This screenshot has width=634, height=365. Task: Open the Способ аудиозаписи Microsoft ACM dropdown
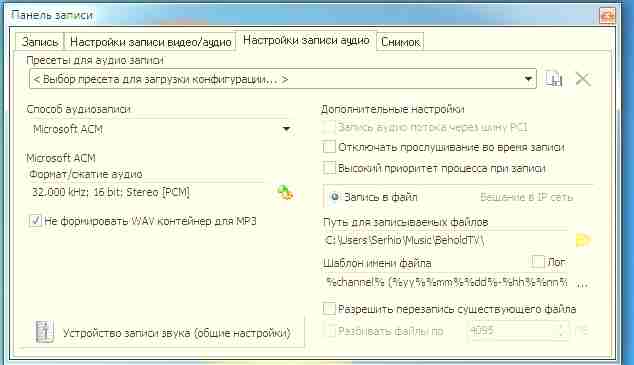pyautogui.click(x=162, y=129)
